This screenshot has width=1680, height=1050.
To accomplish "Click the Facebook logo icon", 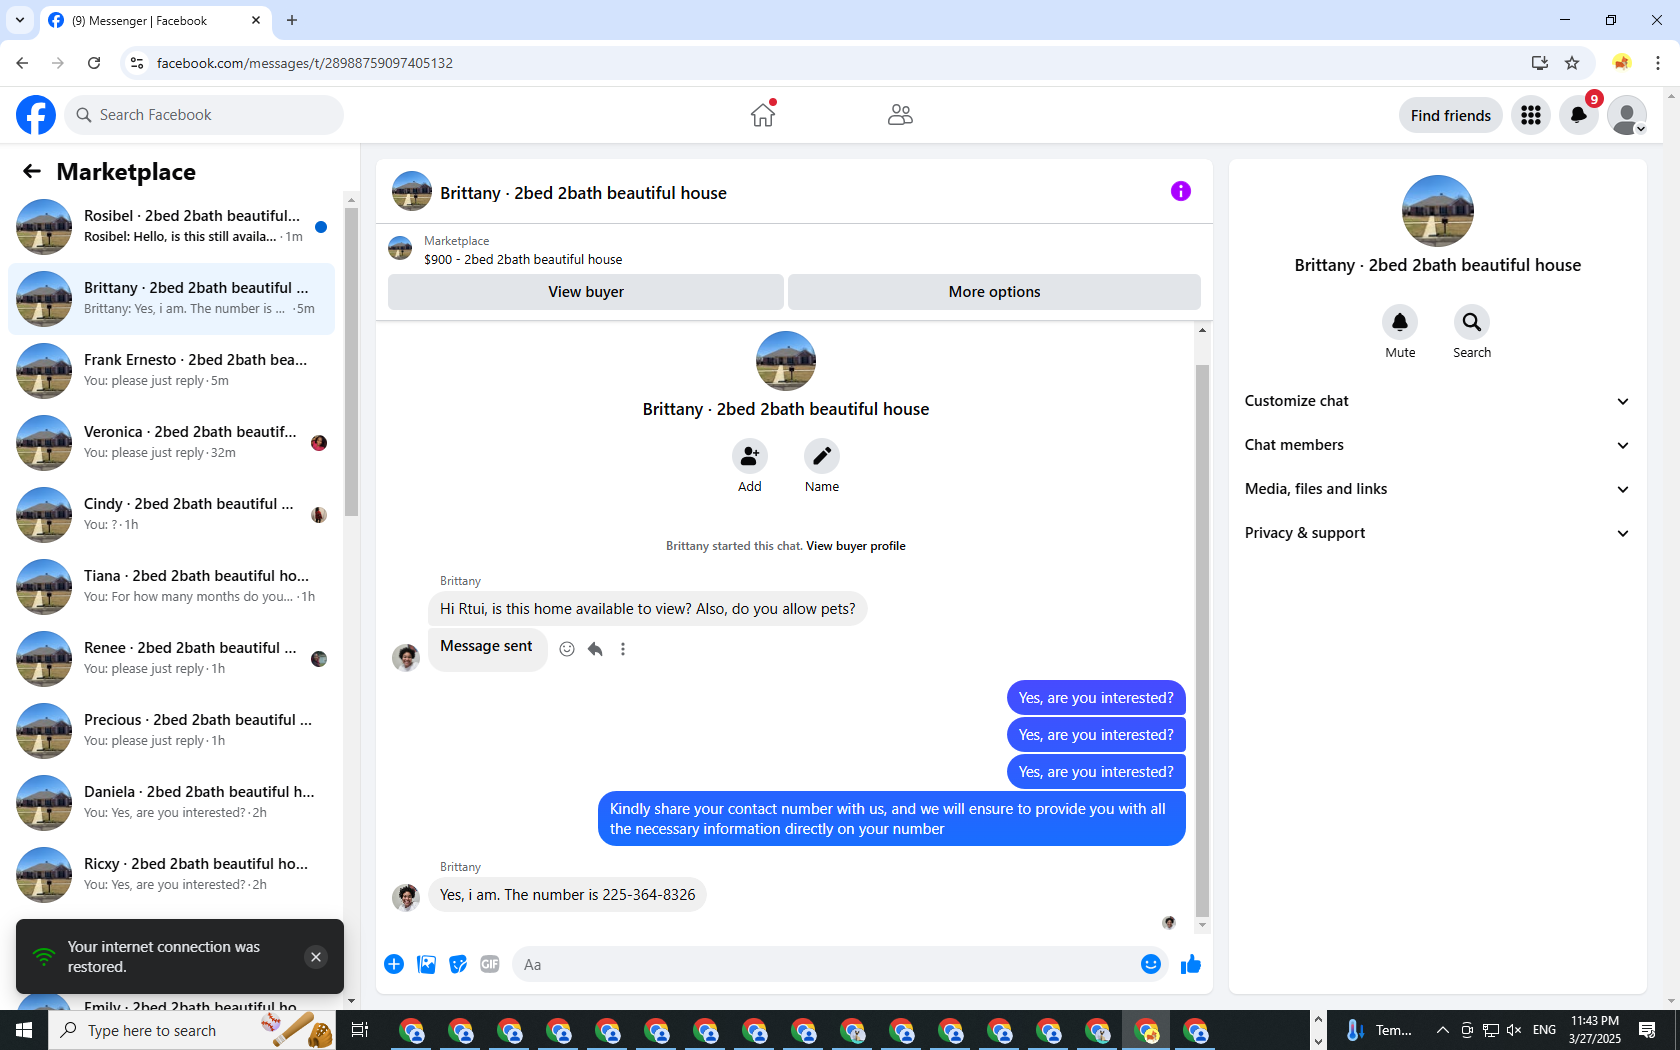I will [36, 115].
